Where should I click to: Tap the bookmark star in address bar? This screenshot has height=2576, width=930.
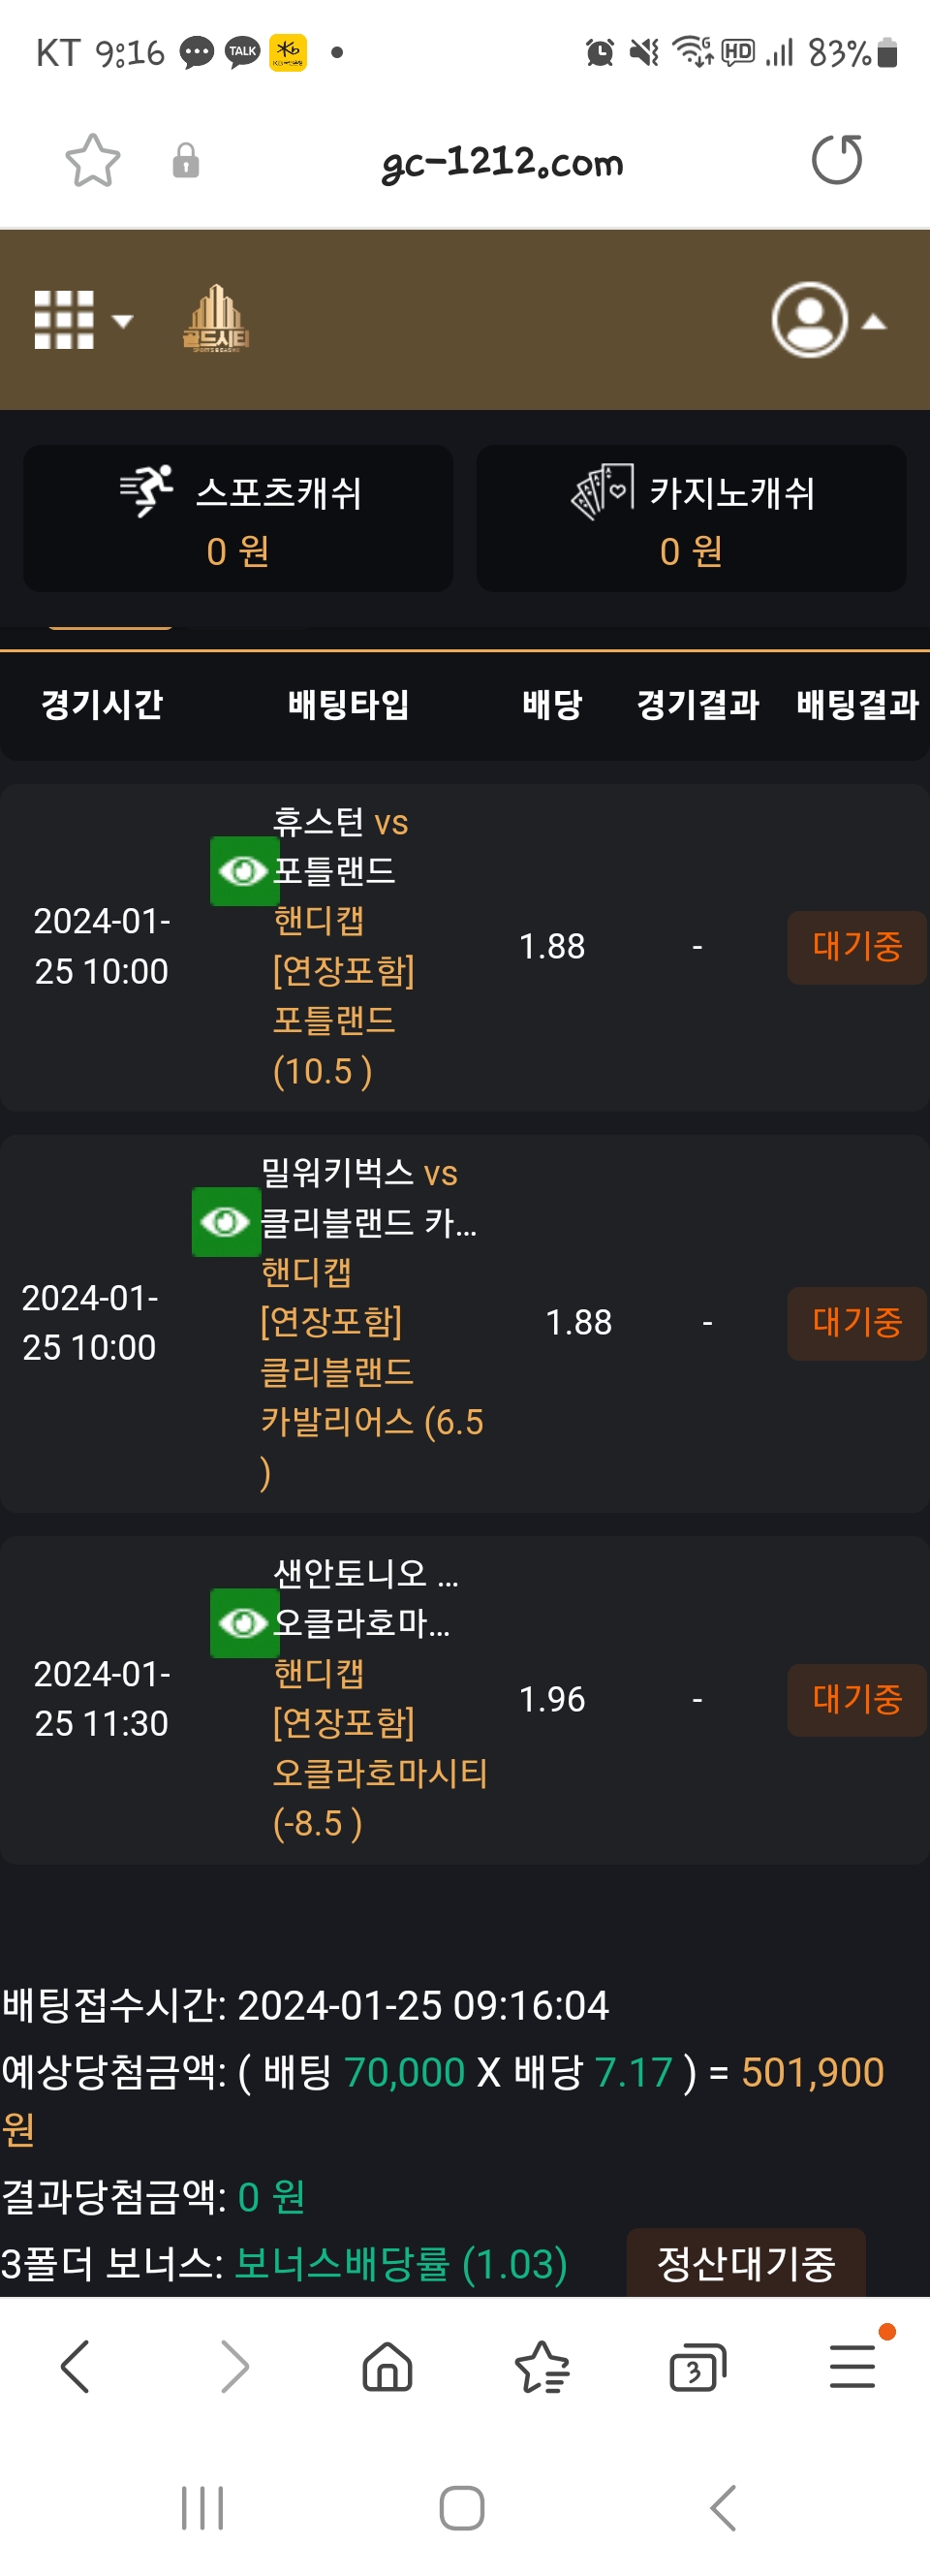tap(92, 161)
